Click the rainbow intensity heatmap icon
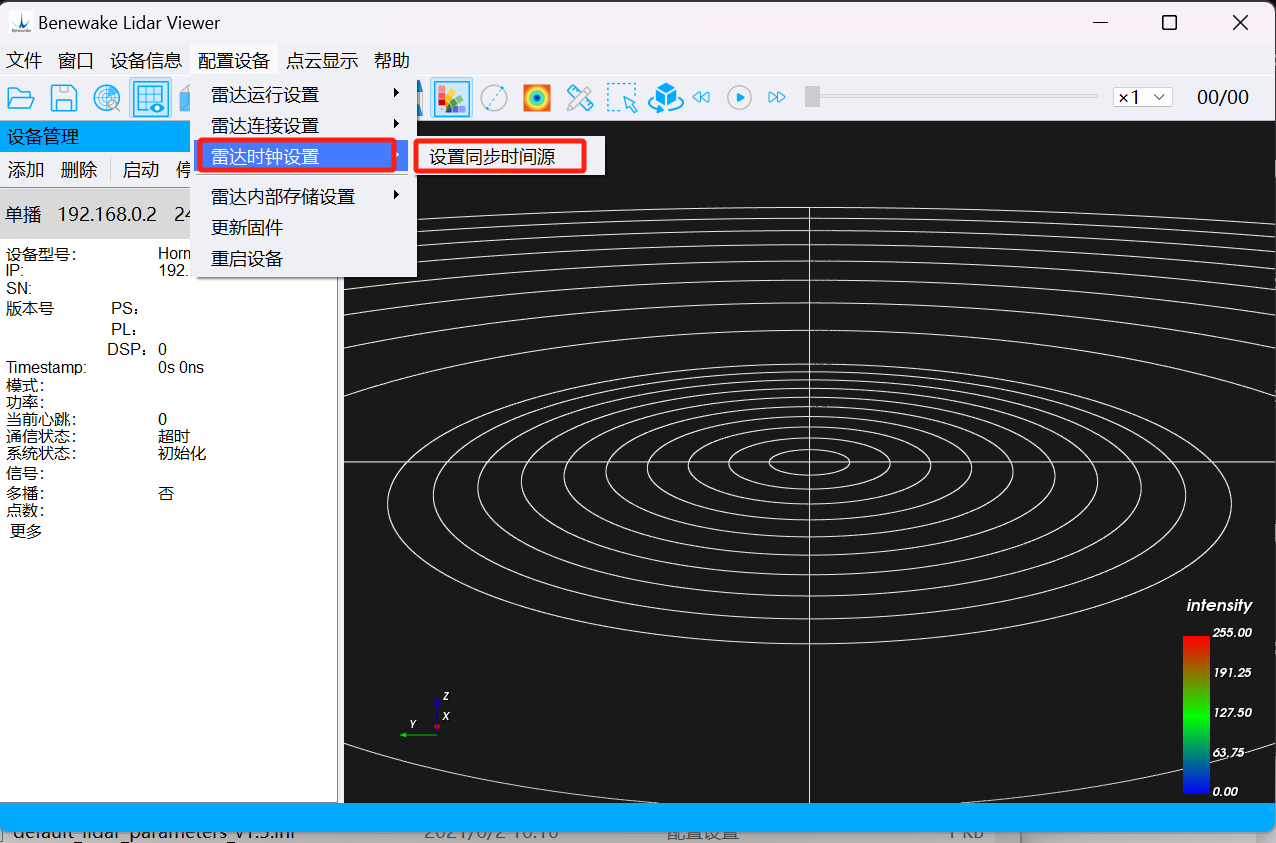This screenshot has width=1276, height=843. coord(537,98)
